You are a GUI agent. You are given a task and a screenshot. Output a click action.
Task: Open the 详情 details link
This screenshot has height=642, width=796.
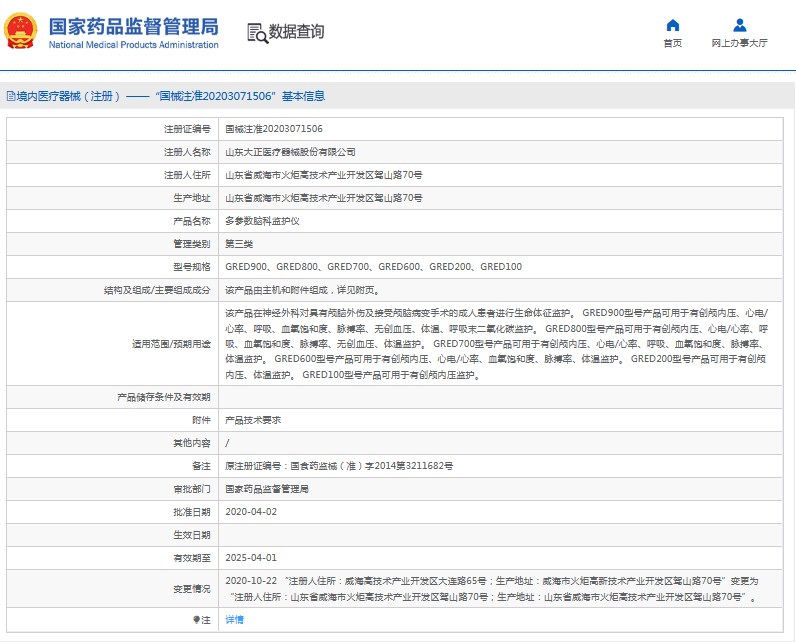[x=235, y=620]
